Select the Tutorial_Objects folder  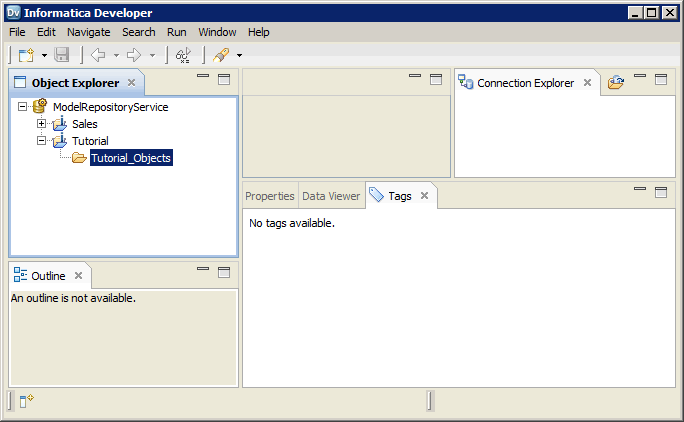(131, 158)
